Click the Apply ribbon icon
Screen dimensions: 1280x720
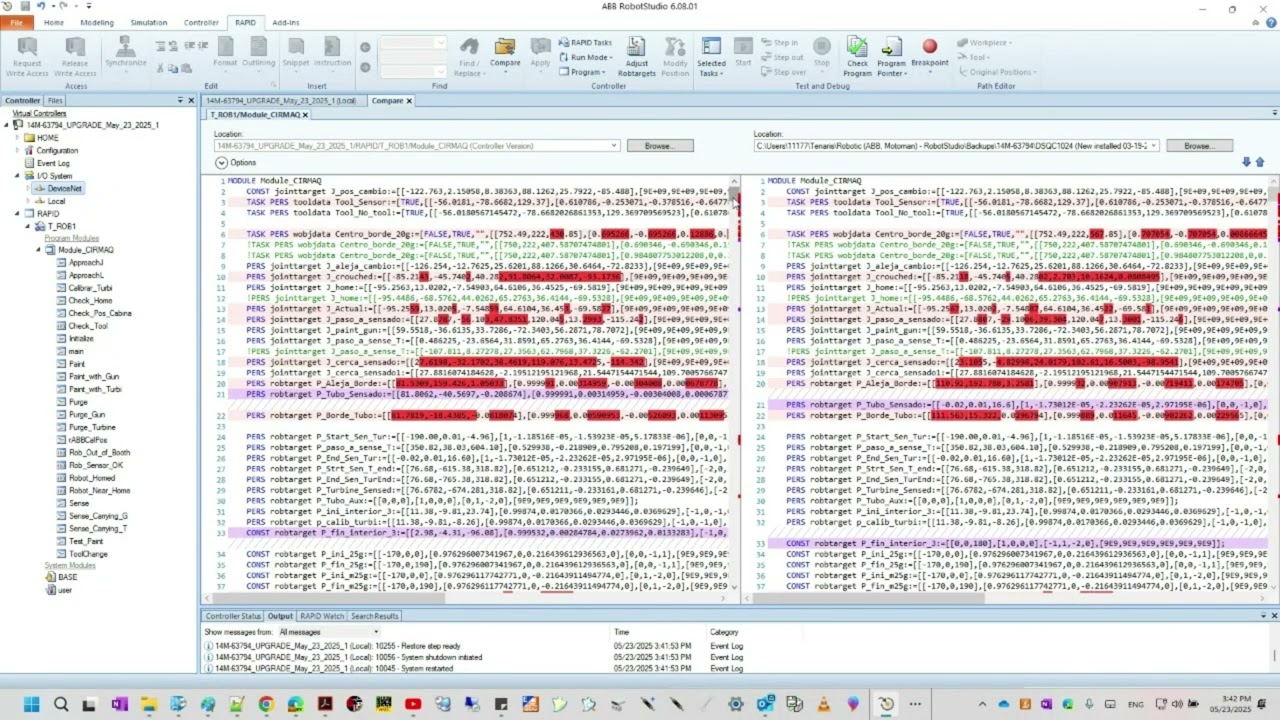[540, 46]
